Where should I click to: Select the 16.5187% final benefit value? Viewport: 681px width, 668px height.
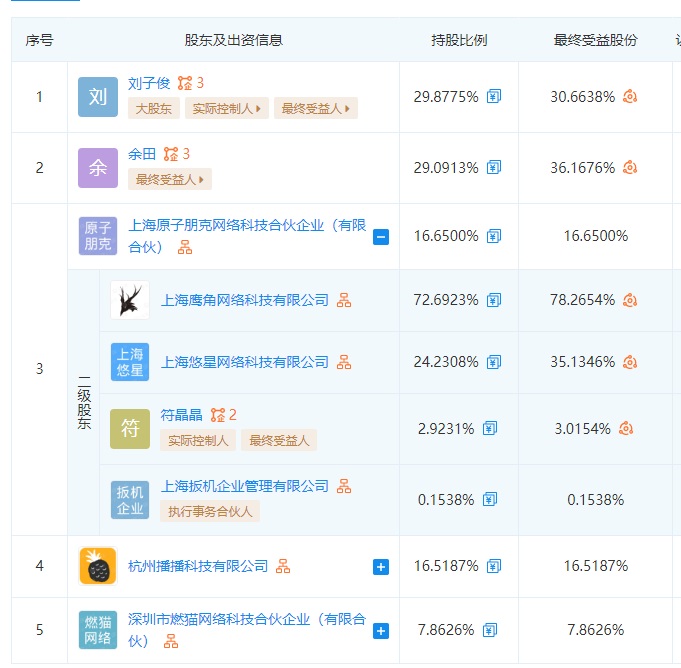595,566
